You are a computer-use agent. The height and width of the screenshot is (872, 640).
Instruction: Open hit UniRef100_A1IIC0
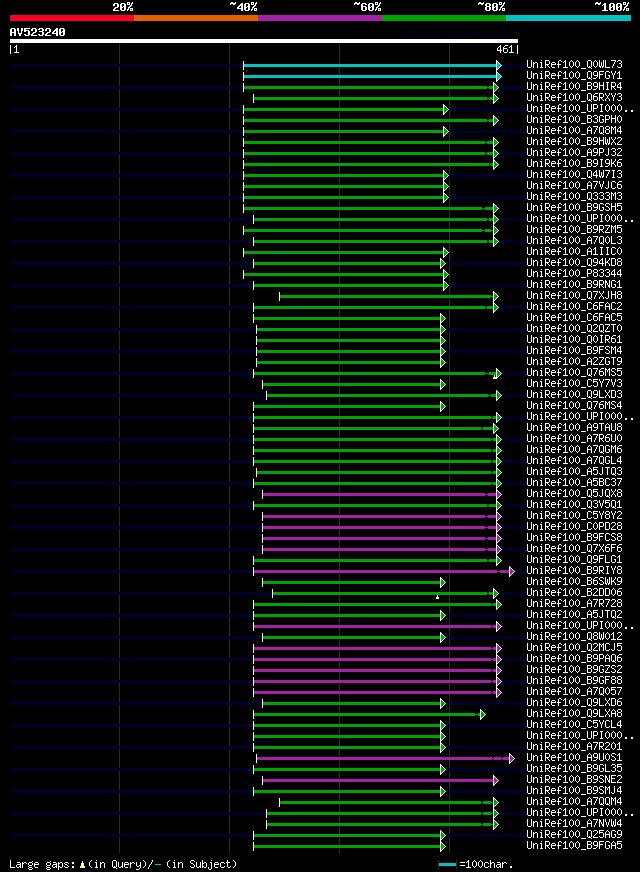(574, 252)
